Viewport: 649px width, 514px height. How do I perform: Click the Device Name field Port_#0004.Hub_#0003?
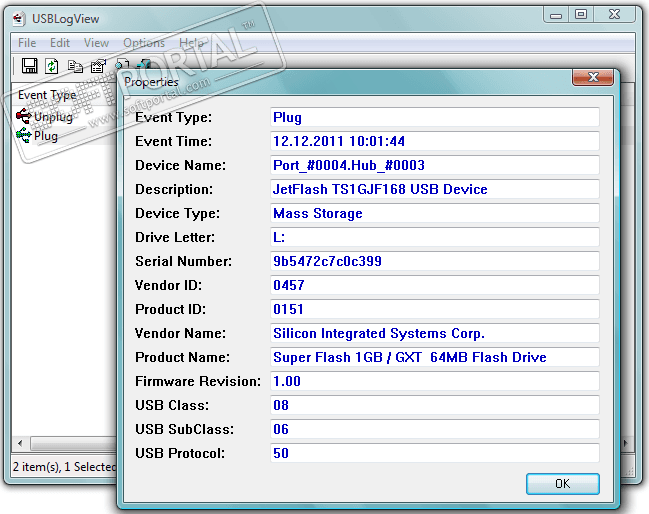[x=435, y=165]
